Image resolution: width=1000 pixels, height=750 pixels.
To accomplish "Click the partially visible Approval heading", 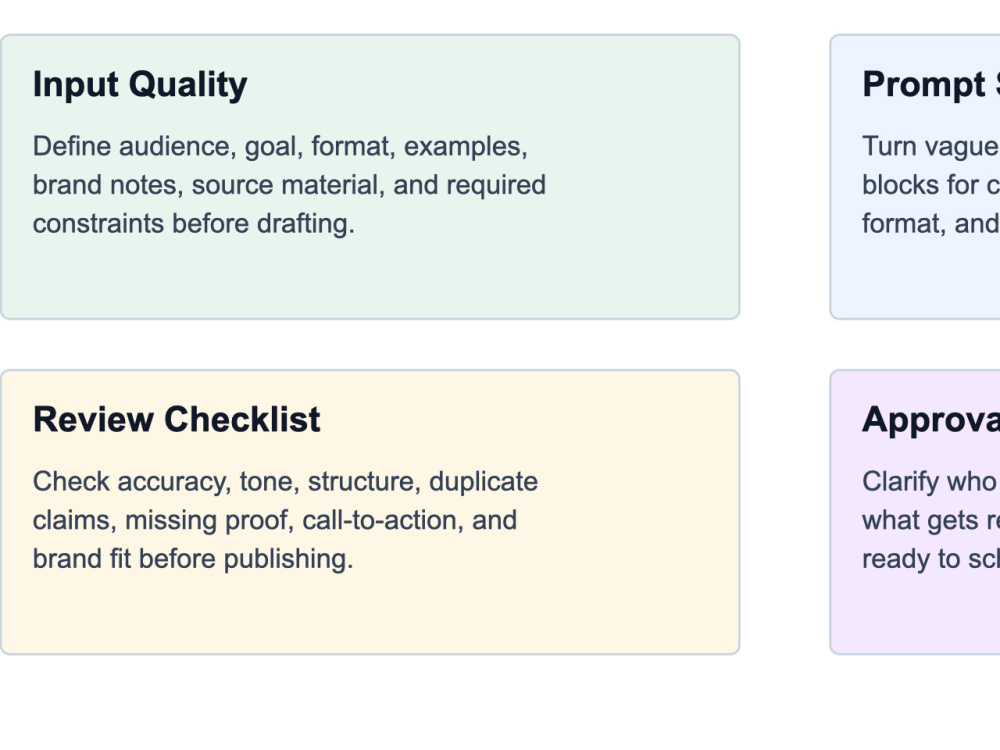I will click(x=930, y=420).
